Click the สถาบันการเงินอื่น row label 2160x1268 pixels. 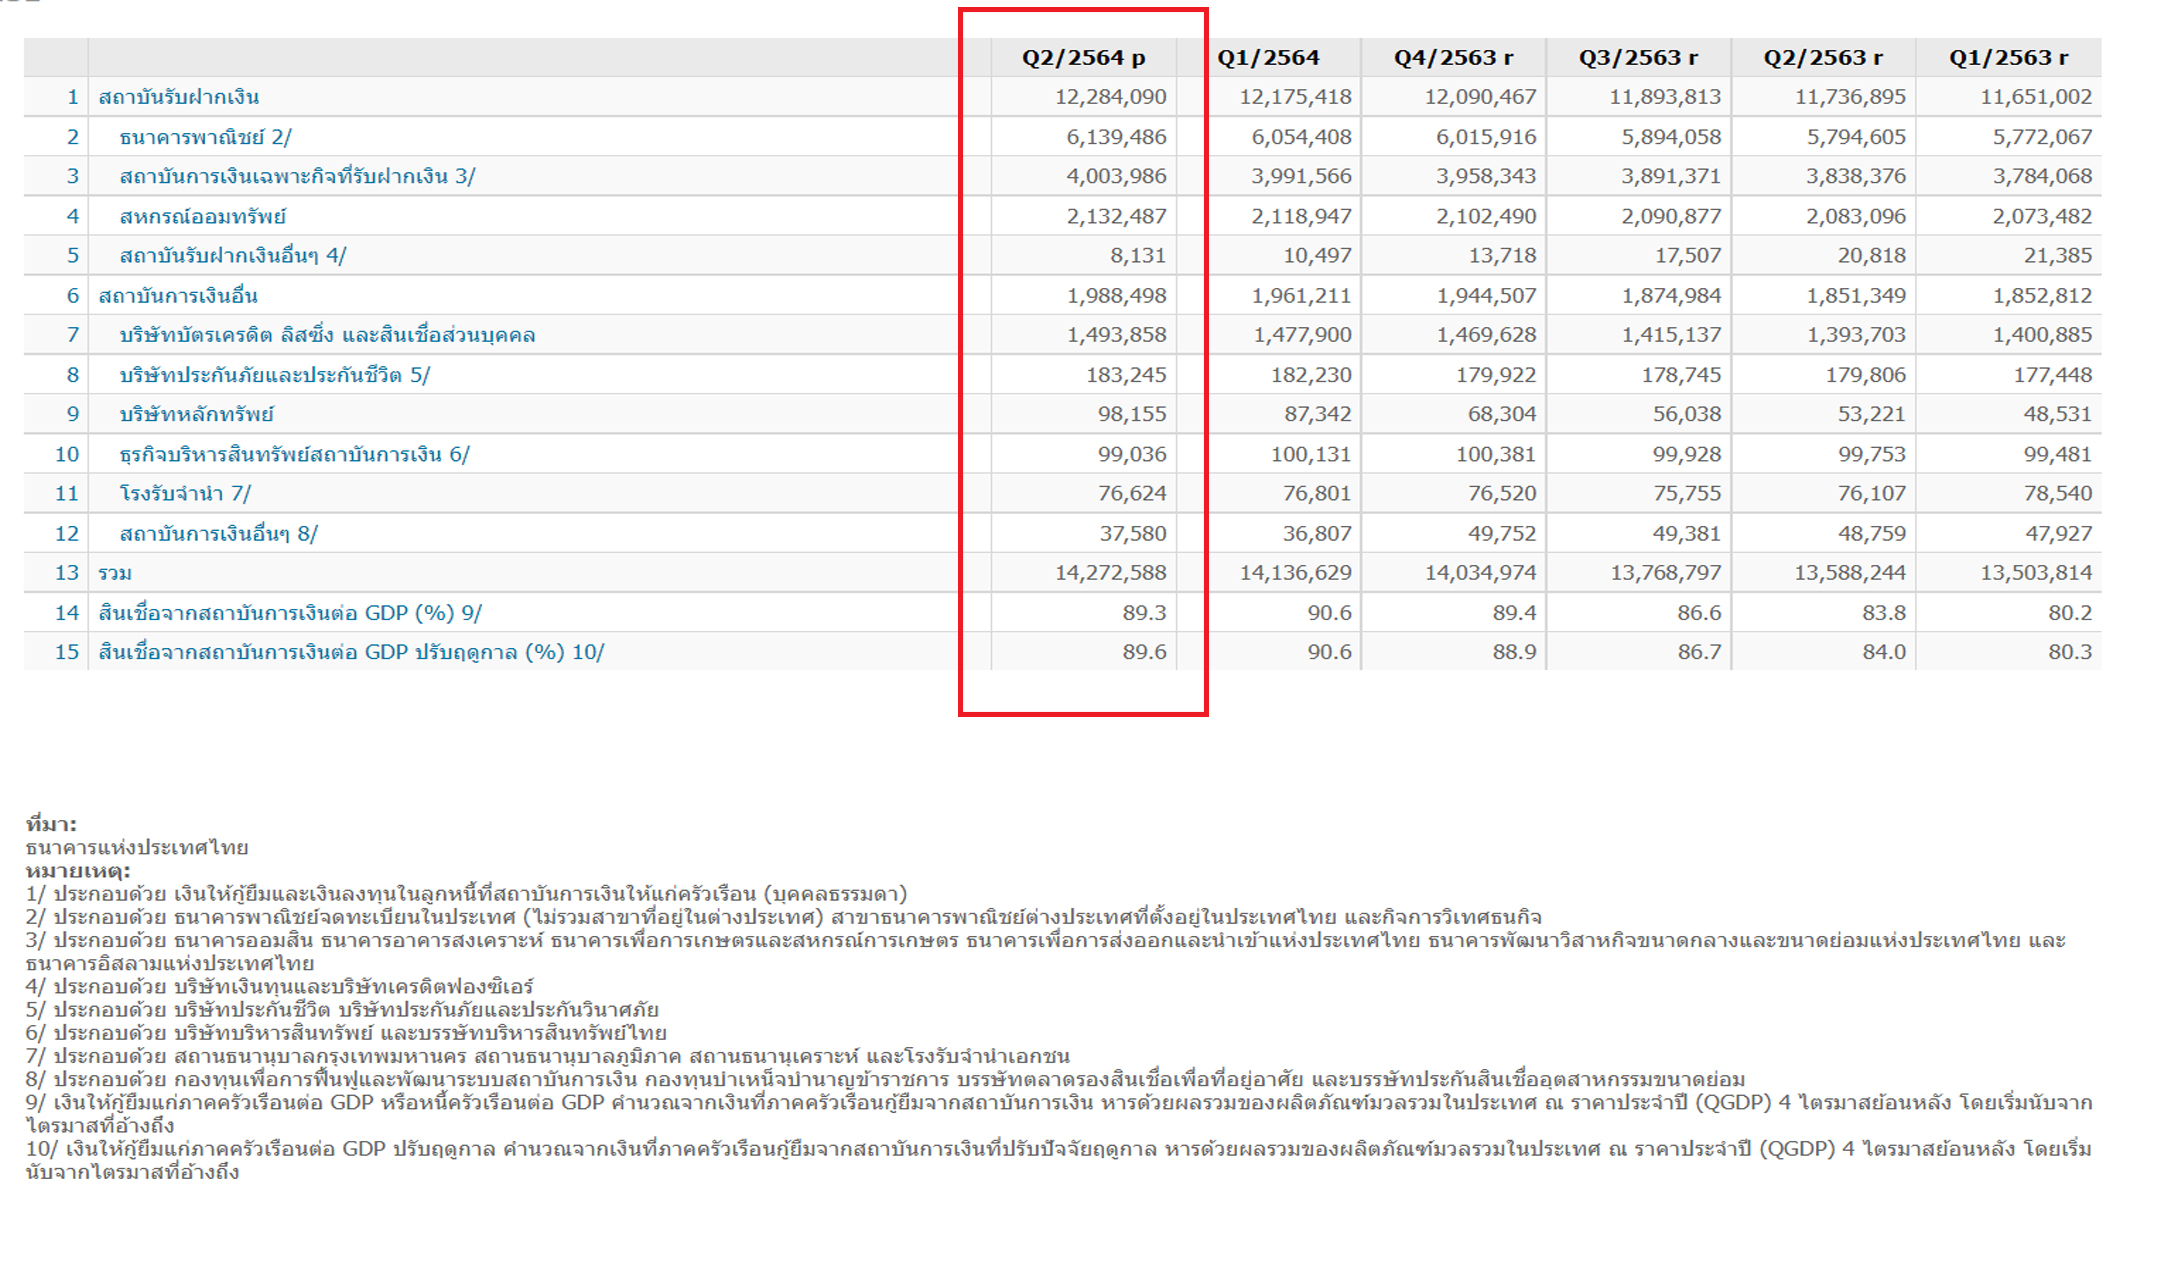pyautogui.click(x=178, y=296)
